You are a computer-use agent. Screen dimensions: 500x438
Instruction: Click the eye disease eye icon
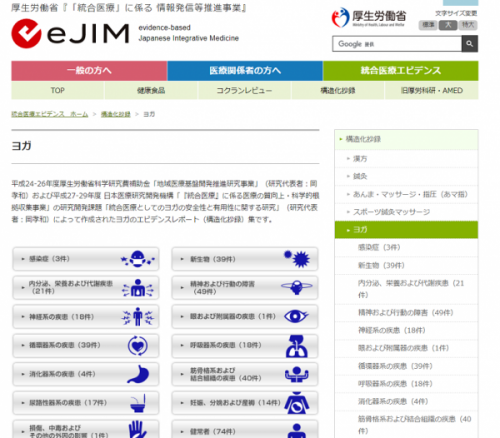tap(296, 316)
